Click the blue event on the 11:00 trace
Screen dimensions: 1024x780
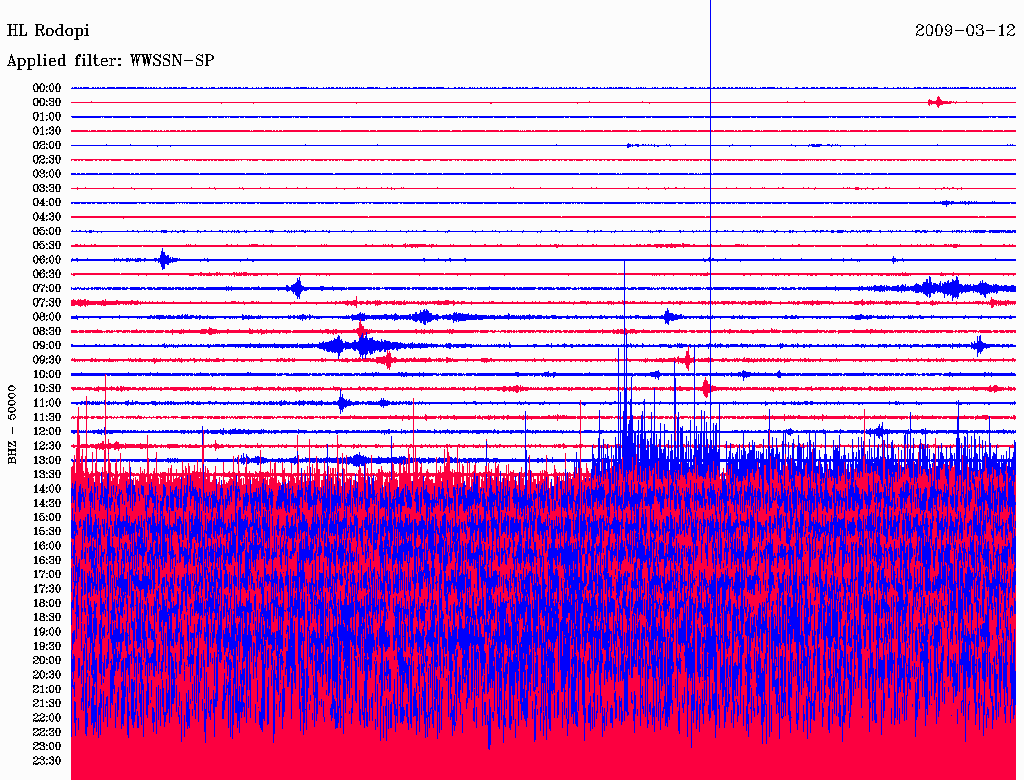tap(342, 403)
